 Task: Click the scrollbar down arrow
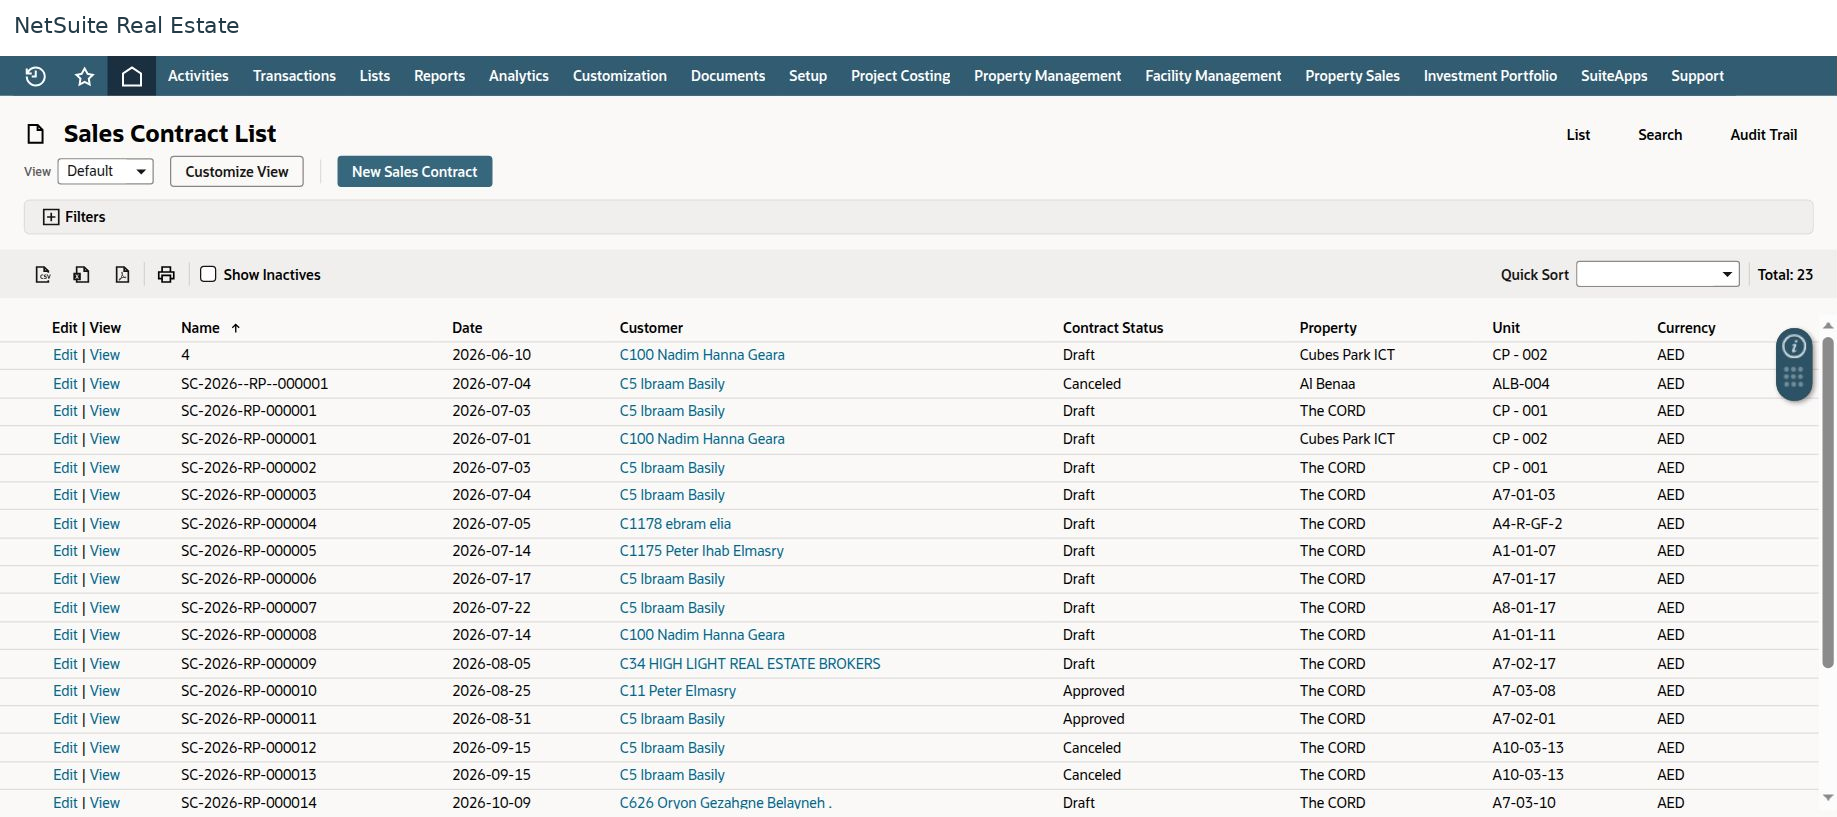pos(1828,798)
